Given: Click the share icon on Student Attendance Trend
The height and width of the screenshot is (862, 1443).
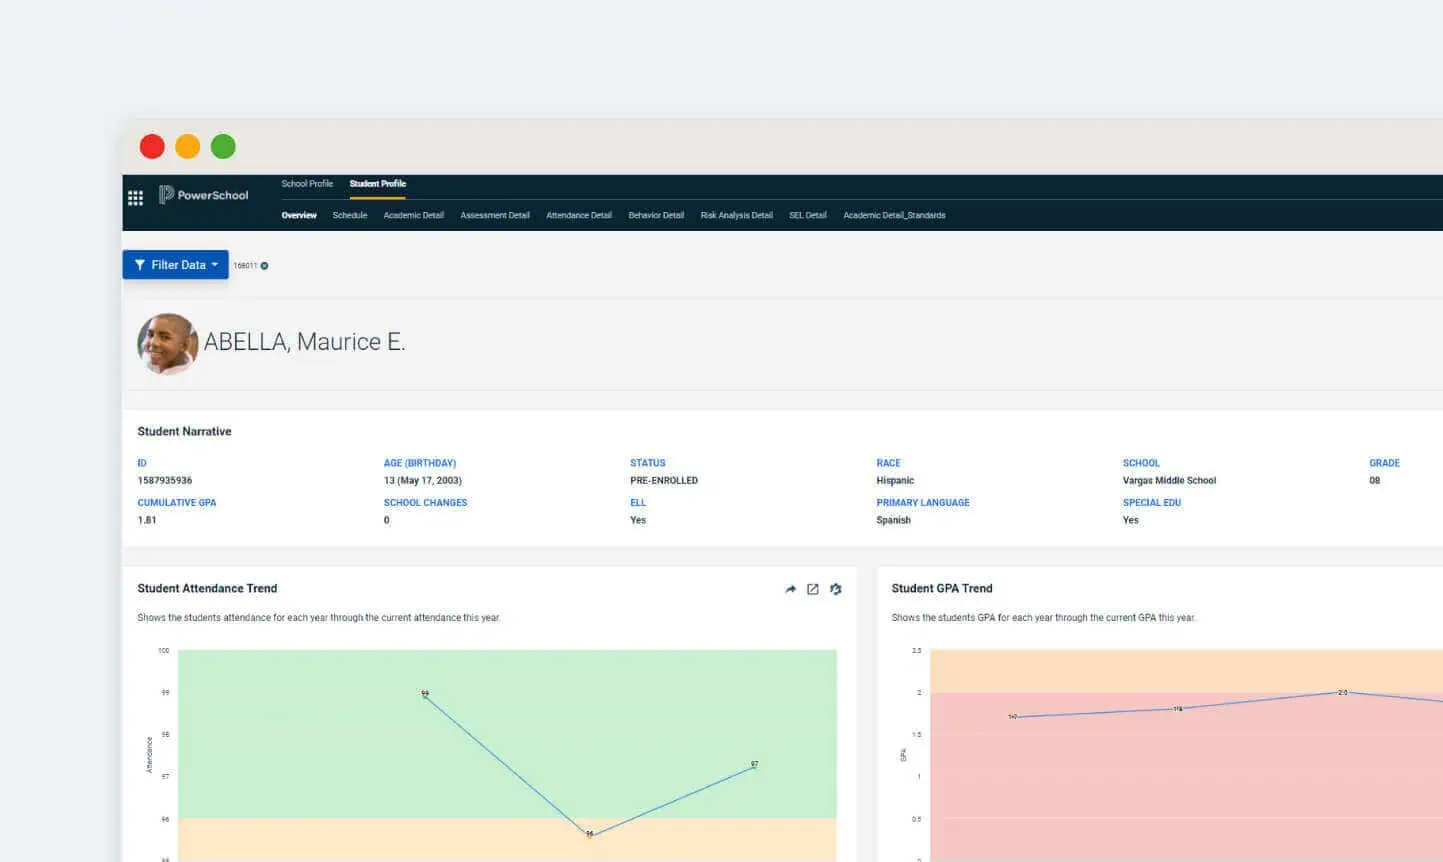Looking at the screenshot, I should [x=790, y=589].
